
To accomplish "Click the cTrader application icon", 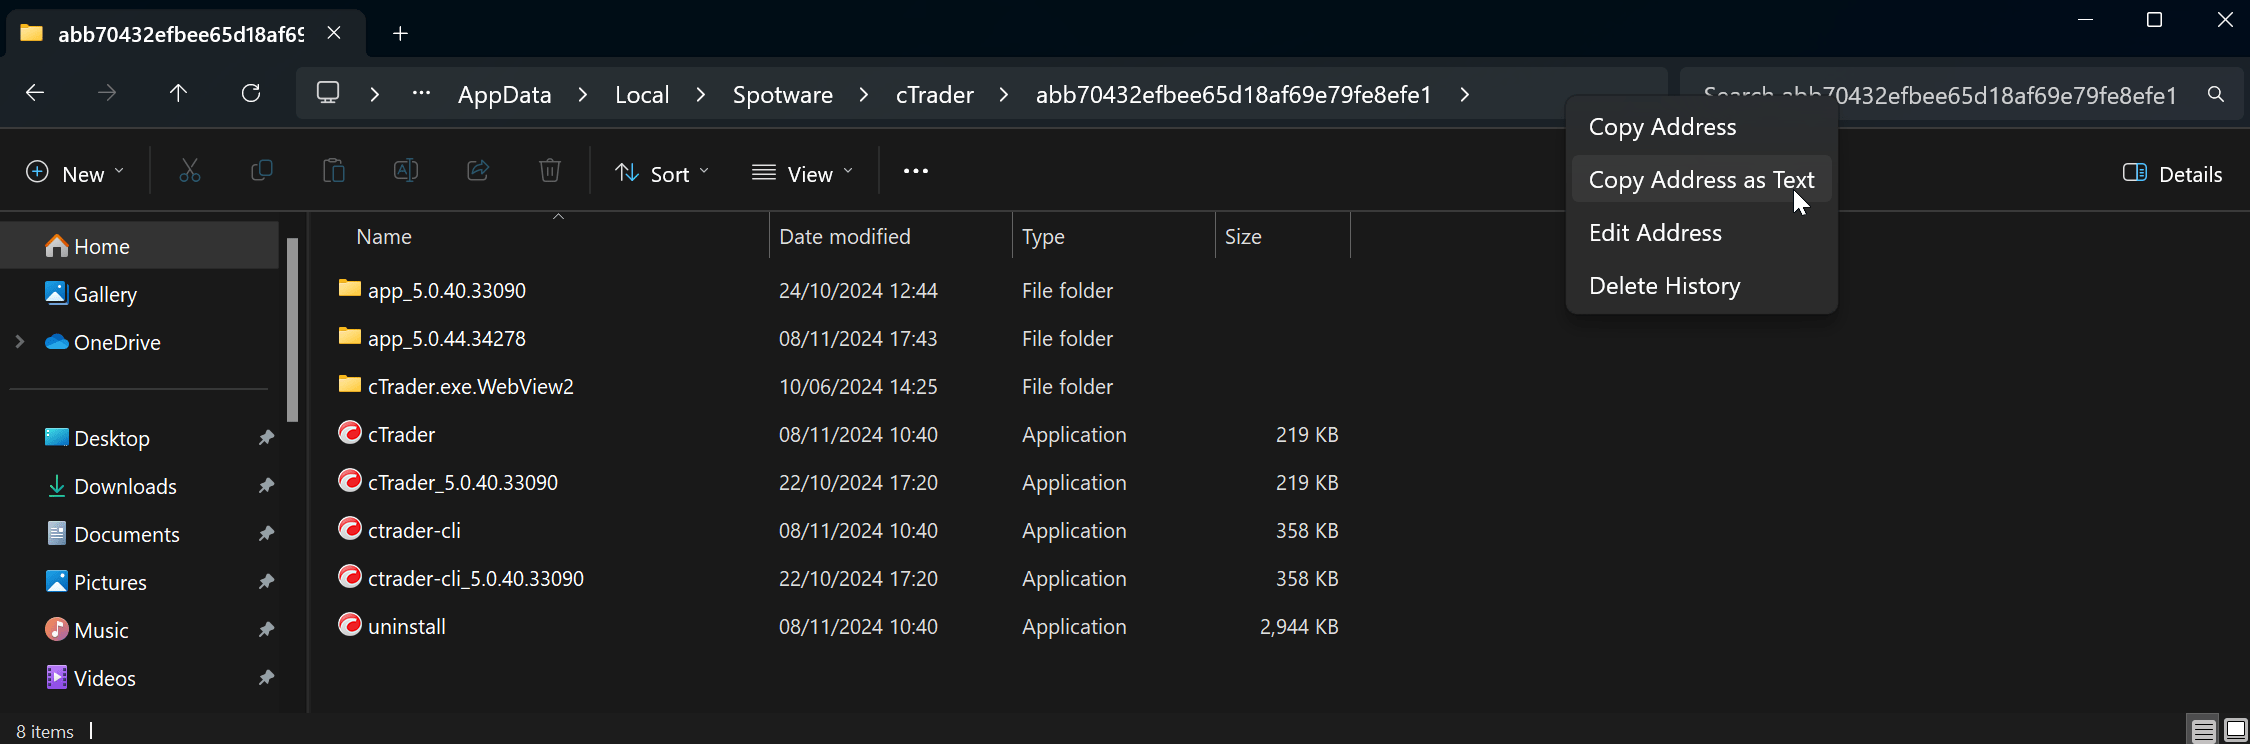I will [349, 433].
